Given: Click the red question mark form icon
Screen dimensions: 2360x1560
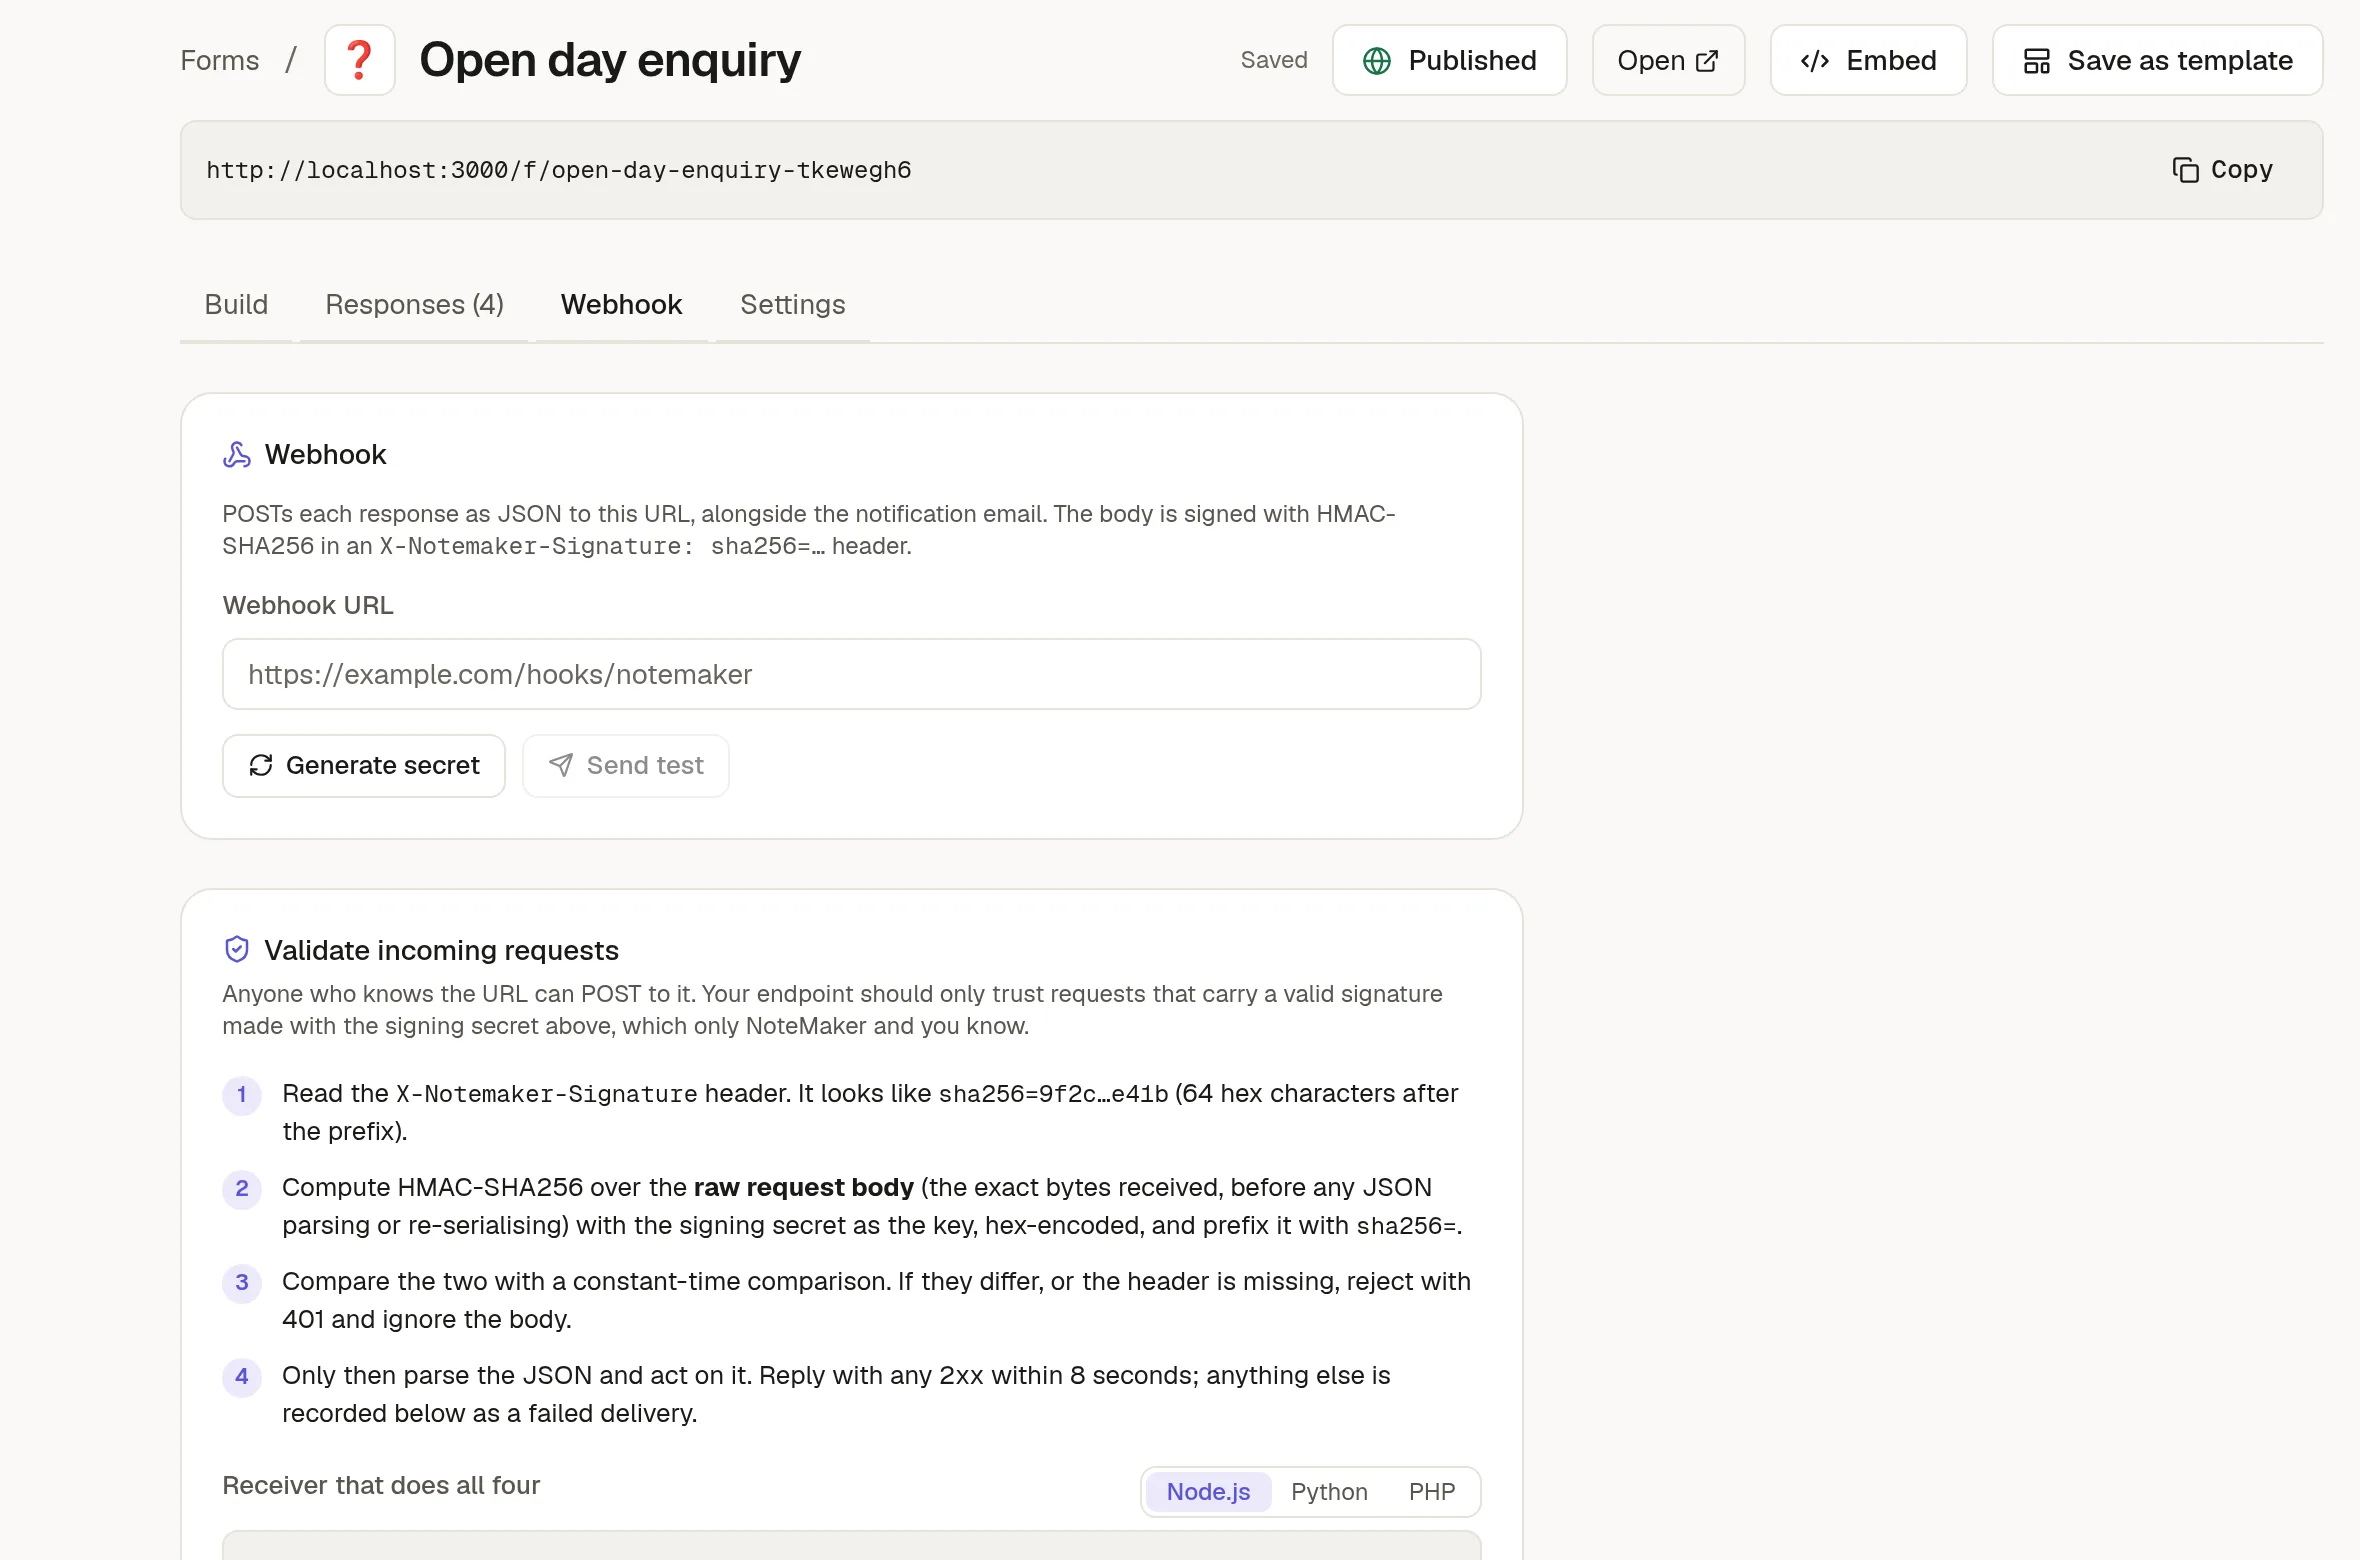Looking at the screenshot, I should [x=359, y=60].
